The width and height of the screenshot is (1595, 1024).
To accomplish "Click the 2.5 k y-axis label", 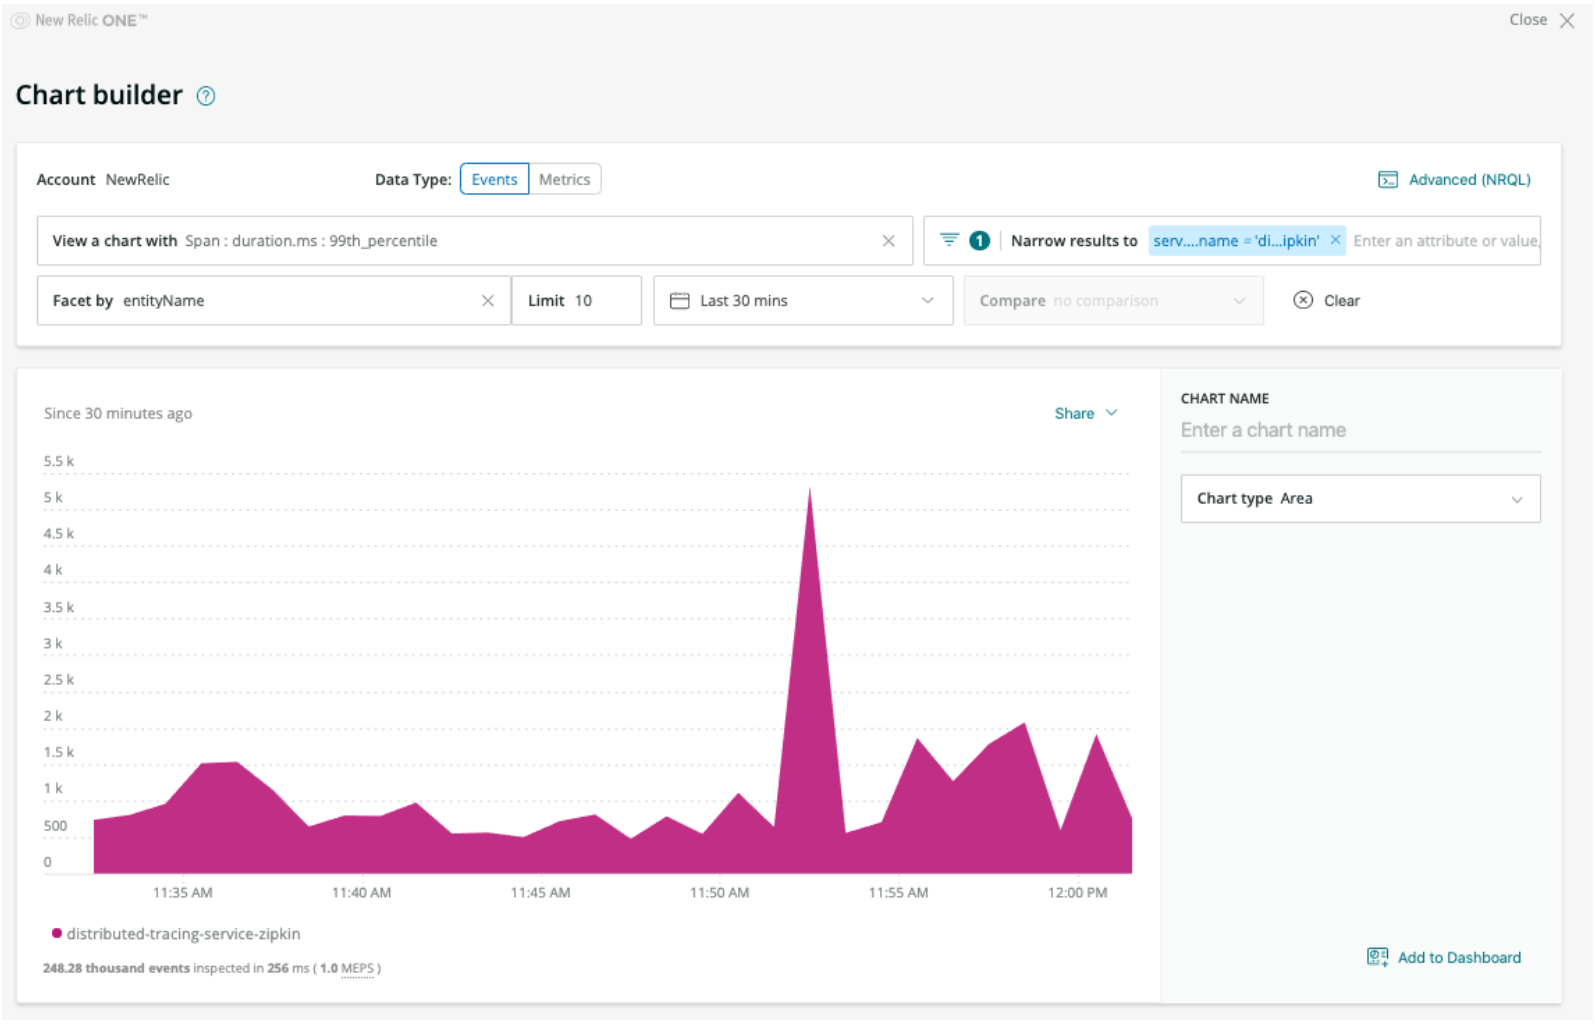I will point(58,679).
